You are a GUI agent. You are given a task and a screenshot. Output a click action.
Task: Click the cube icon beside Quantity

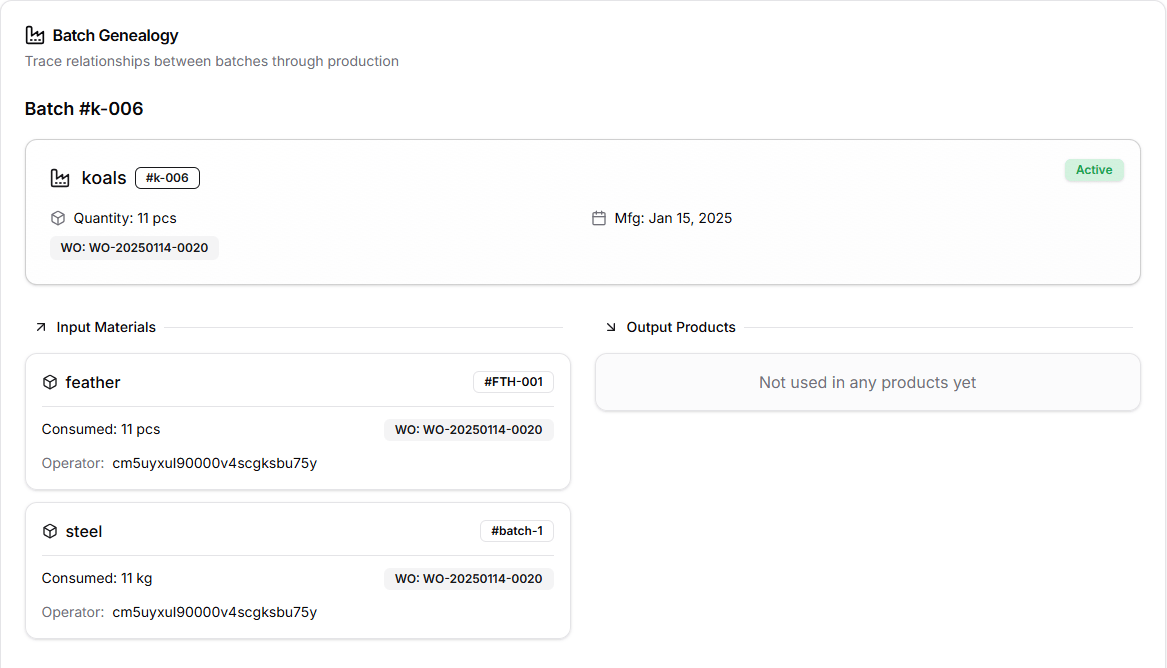[x=58, y=218]
